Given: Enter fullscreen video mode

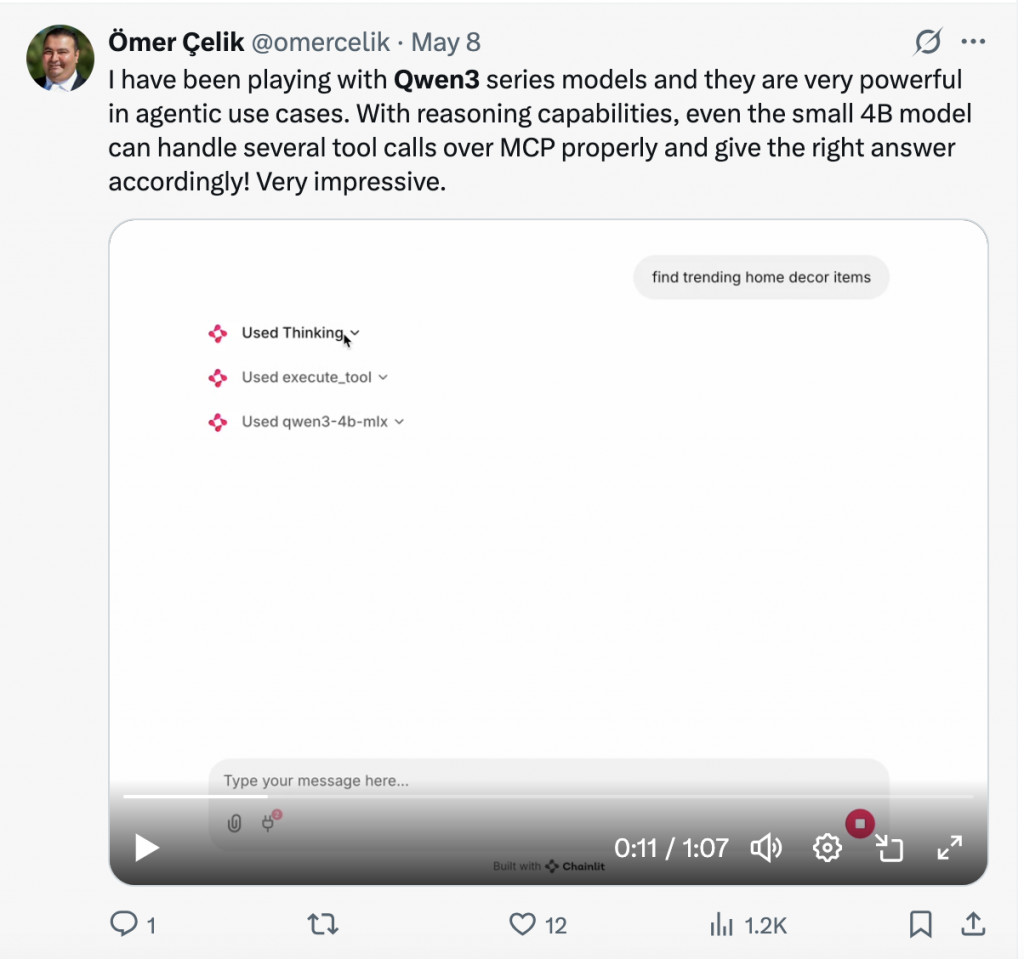Looking at the screenshot, I should (949, 848).
